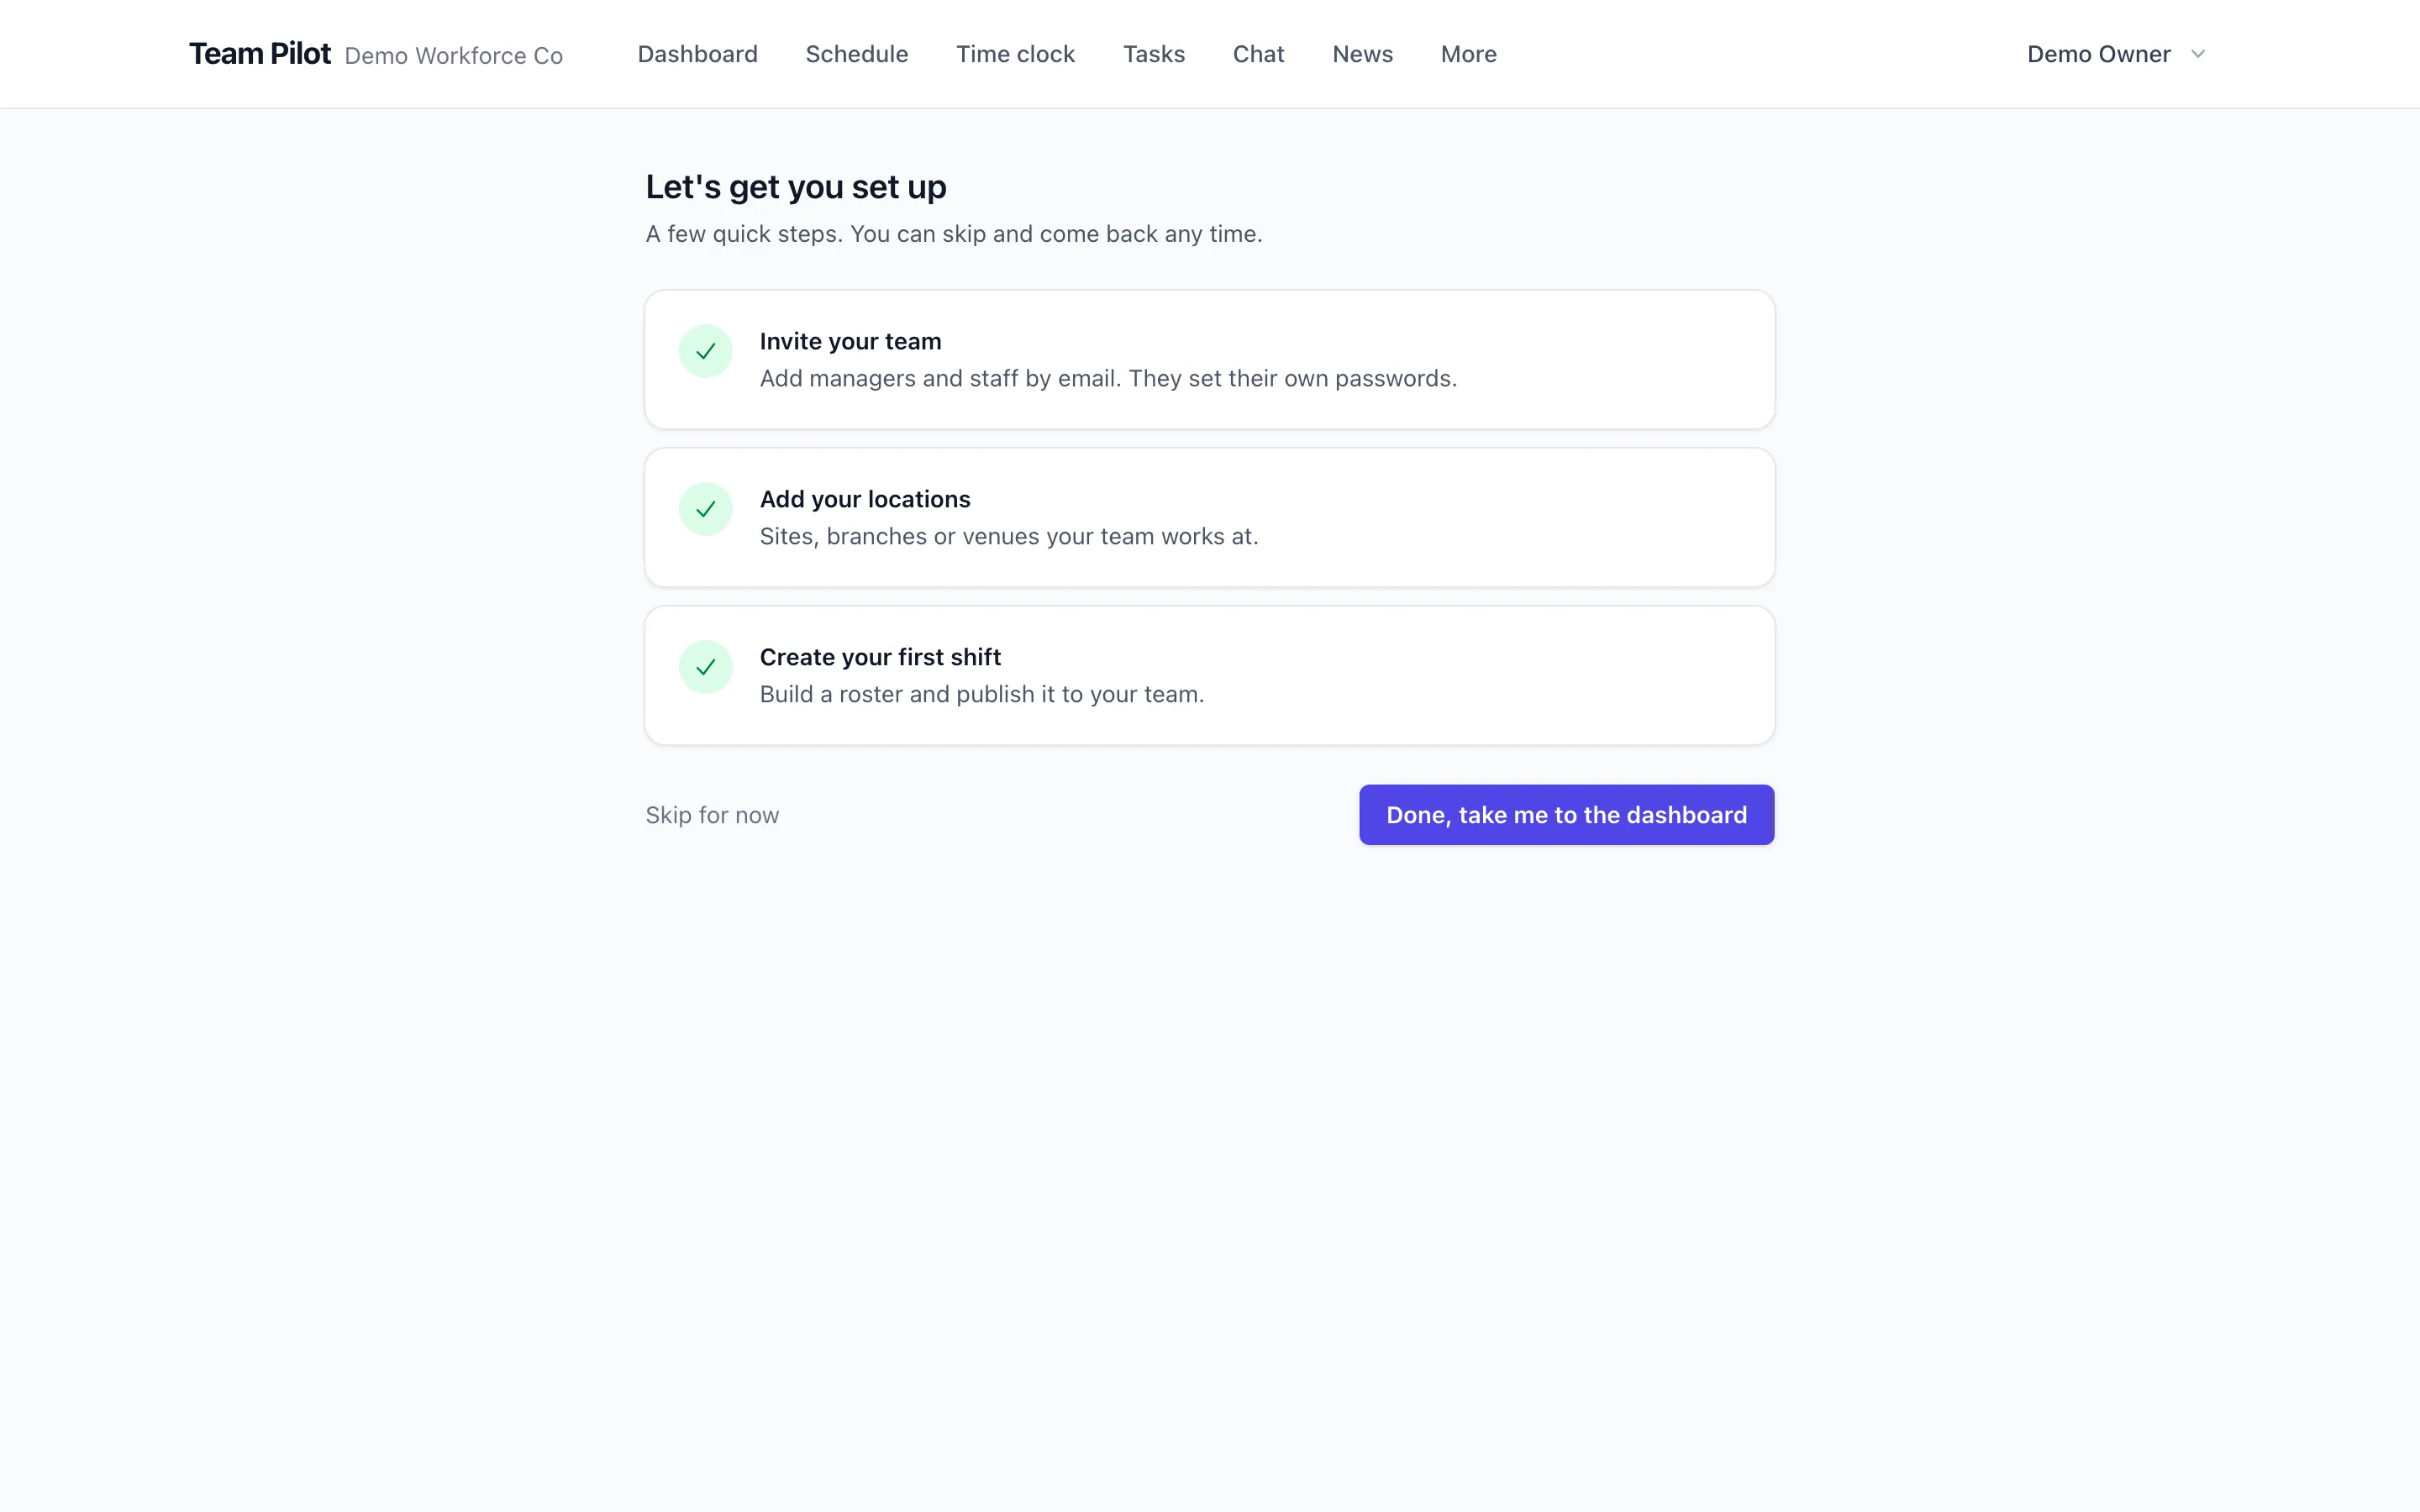Click the Demo Workforce Co company name
The height and width of the screenshot is (1512, 2420).
pyautogui.click(x=454, y=56)
